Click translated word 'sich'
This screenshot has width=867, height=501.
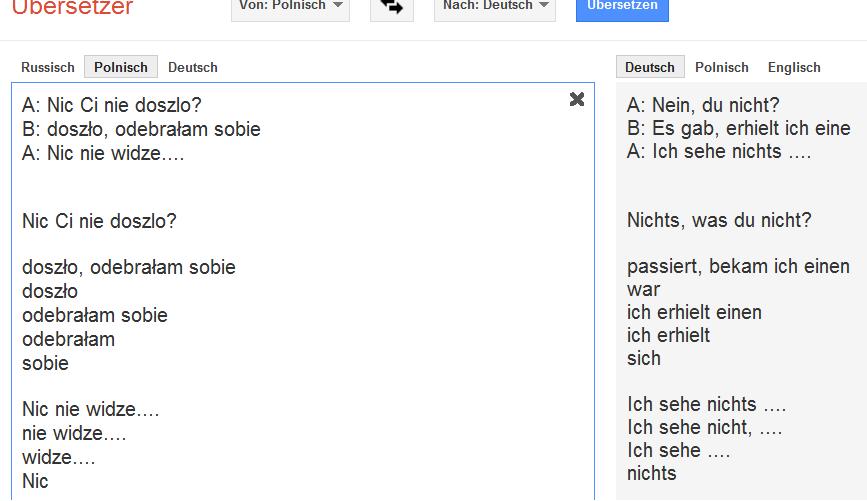[644, 358]
